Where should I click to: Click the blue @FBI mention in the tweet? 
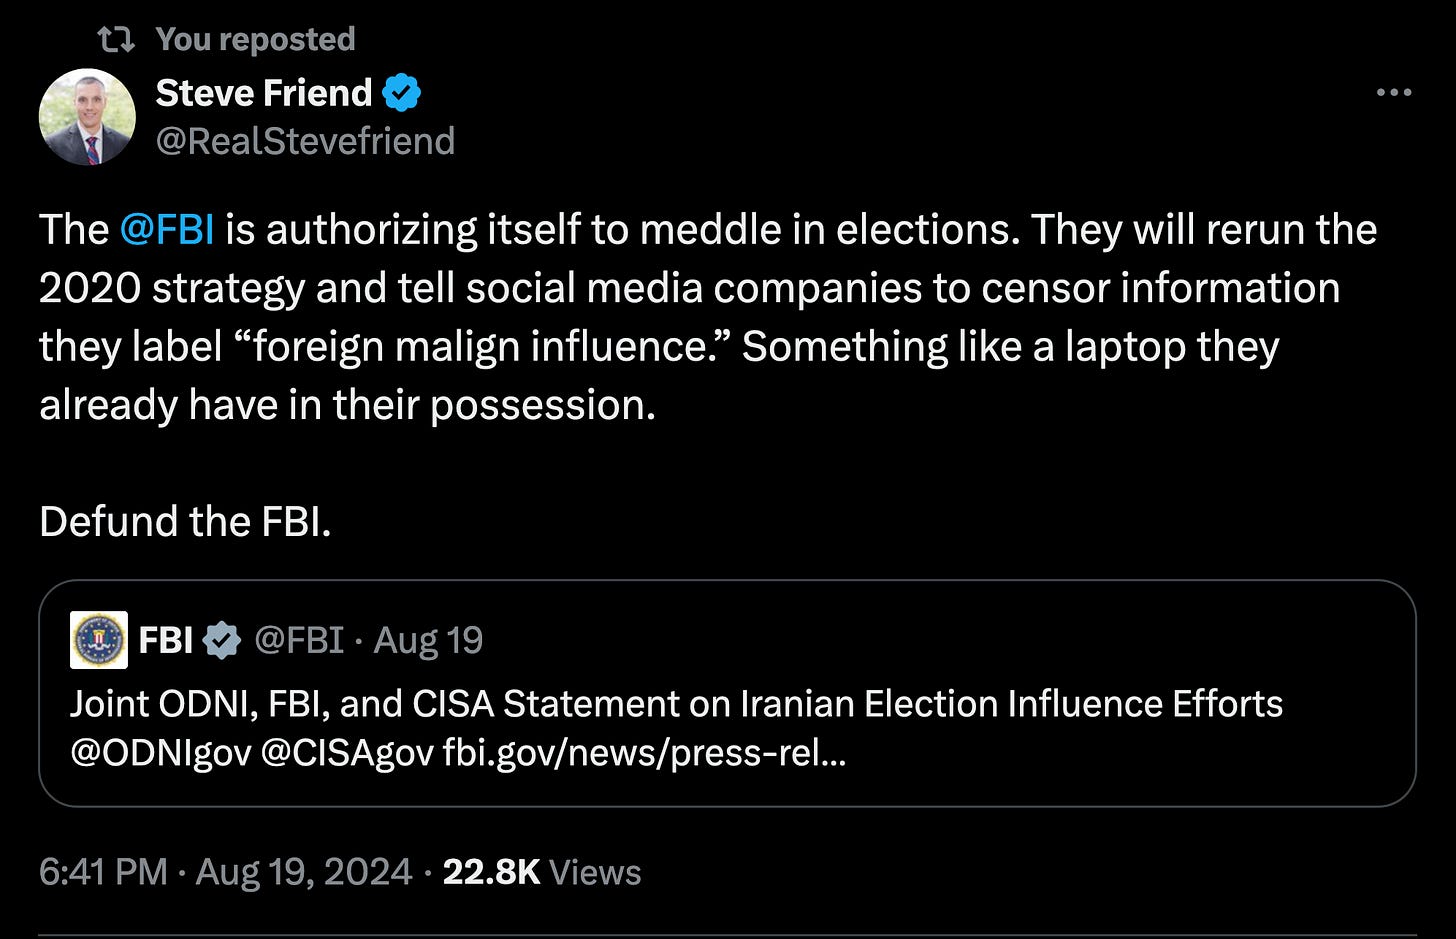(x=167, y=230)
